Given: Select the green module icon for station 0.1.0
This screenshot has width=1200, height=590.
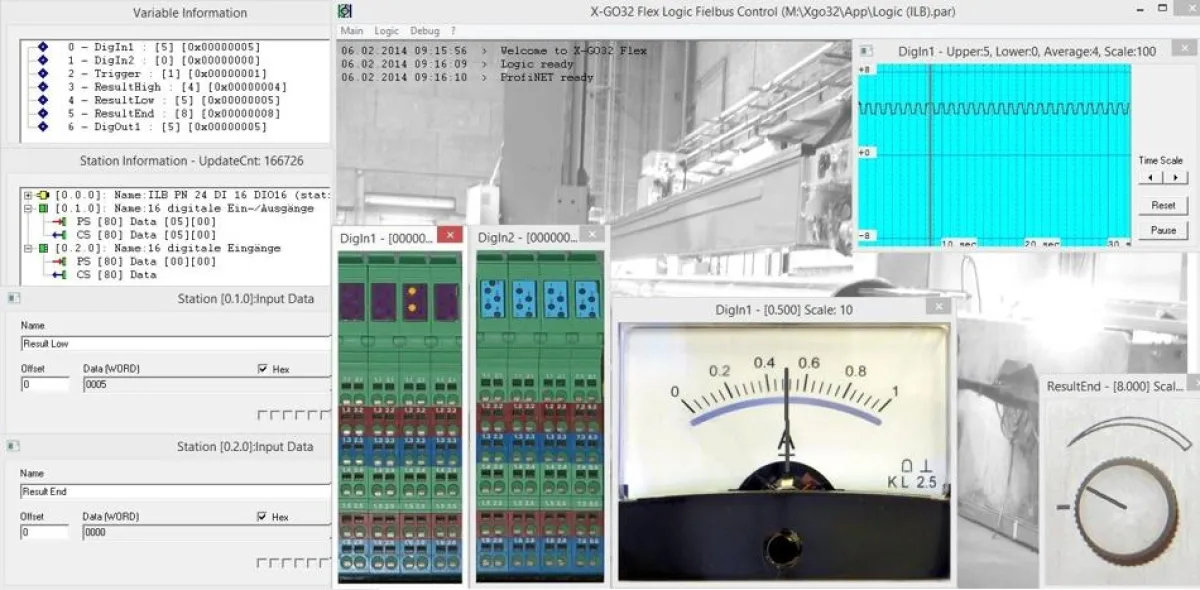Looking at the screenshot, I should pos(42,208).
